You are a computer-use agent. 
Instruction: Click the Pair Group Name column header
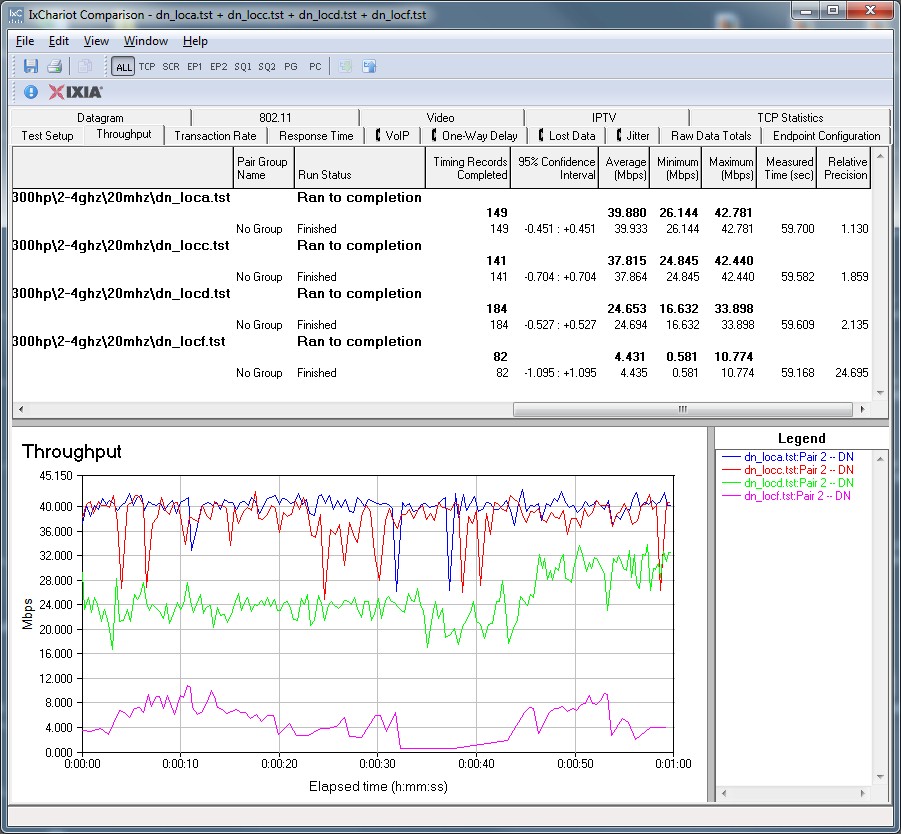pos(264,168)
